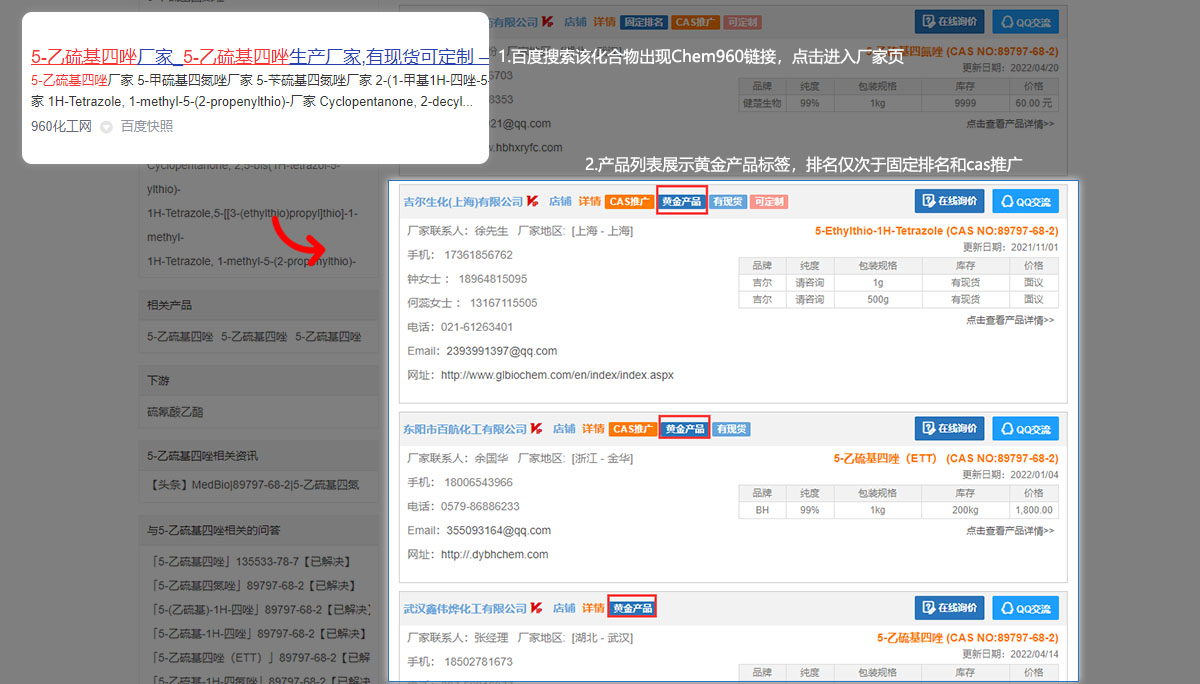
Task: Open the 店铺 link for 吉尔生化
Action: tap(560, 201)
